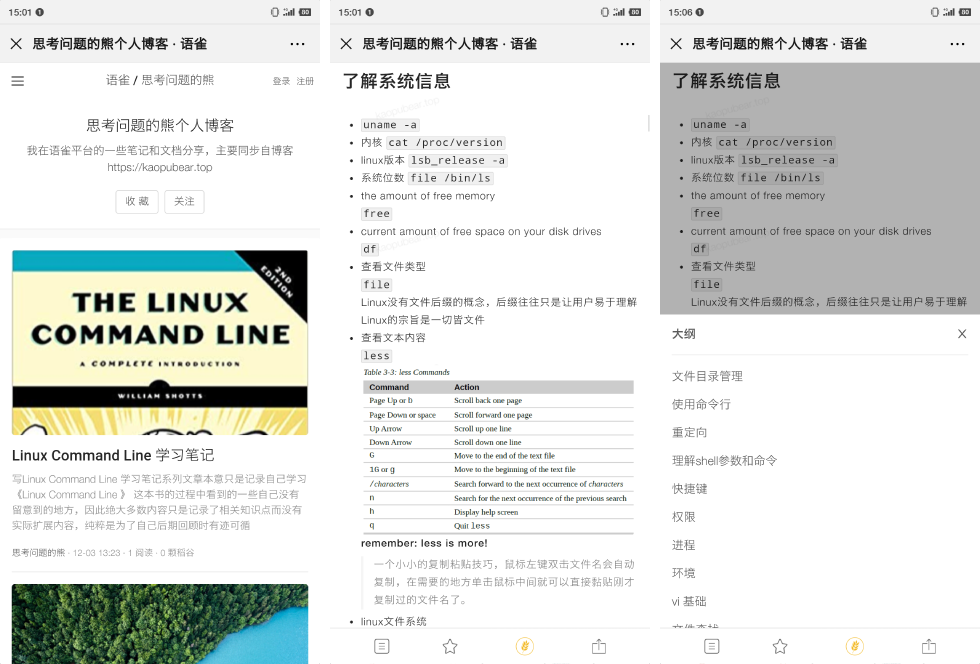
Task: Jump to 环境 in the outline
Action: (x=684, y=573)
